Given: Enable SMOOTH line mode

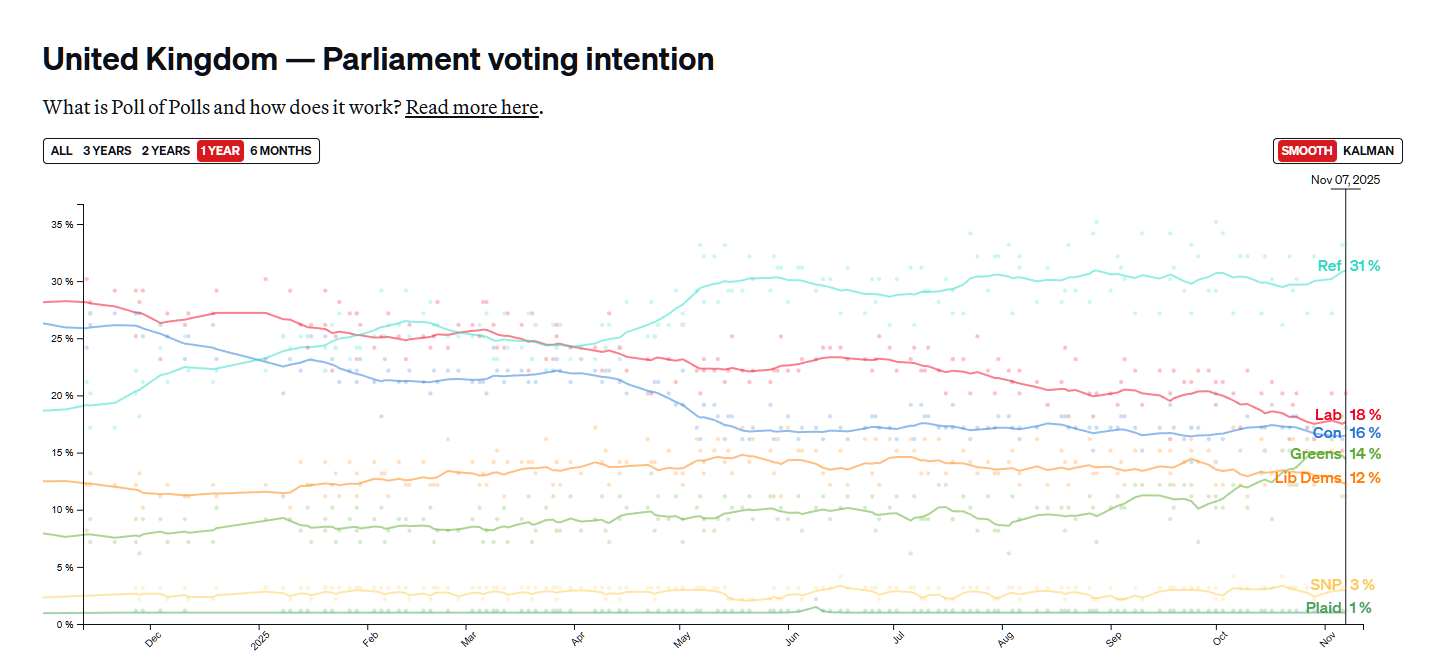Looking at the screenshot, I should 1307,151.
